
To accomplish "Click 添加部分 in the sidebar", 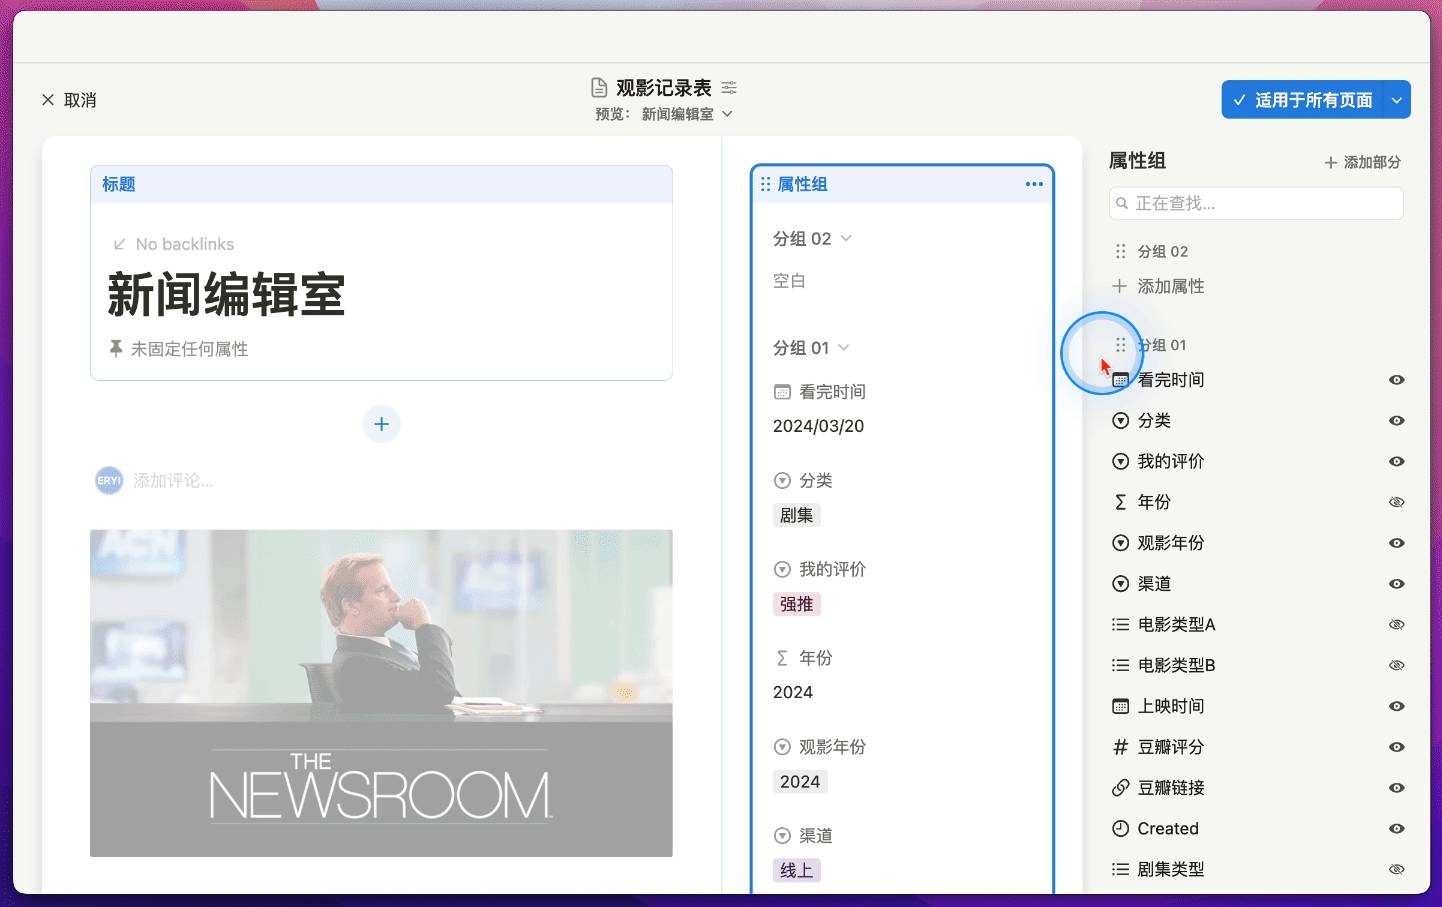I will click(x=1362, y=162).
